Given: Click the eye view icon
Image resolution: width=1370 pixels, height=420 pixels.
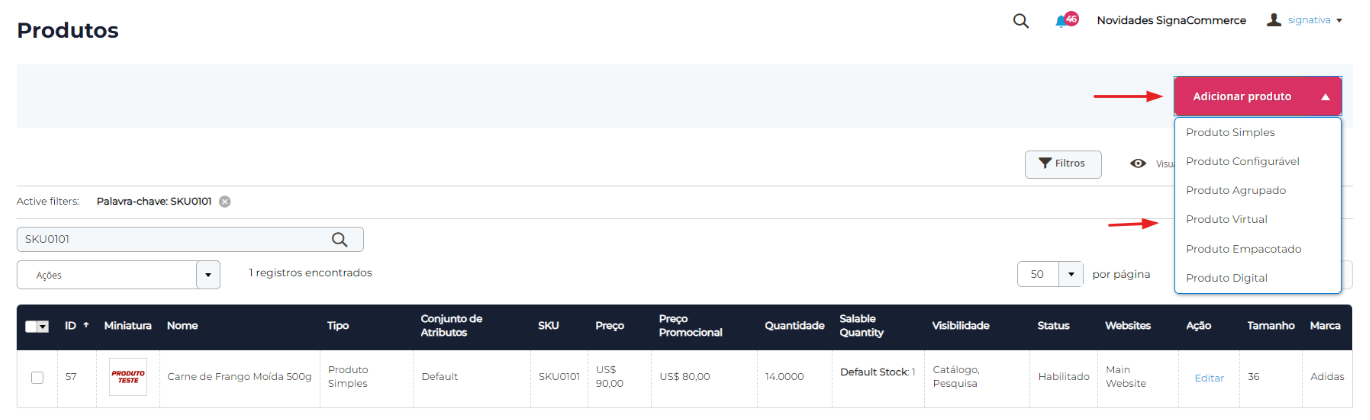Looking at the screenshot, I should tap(1138, 164).
